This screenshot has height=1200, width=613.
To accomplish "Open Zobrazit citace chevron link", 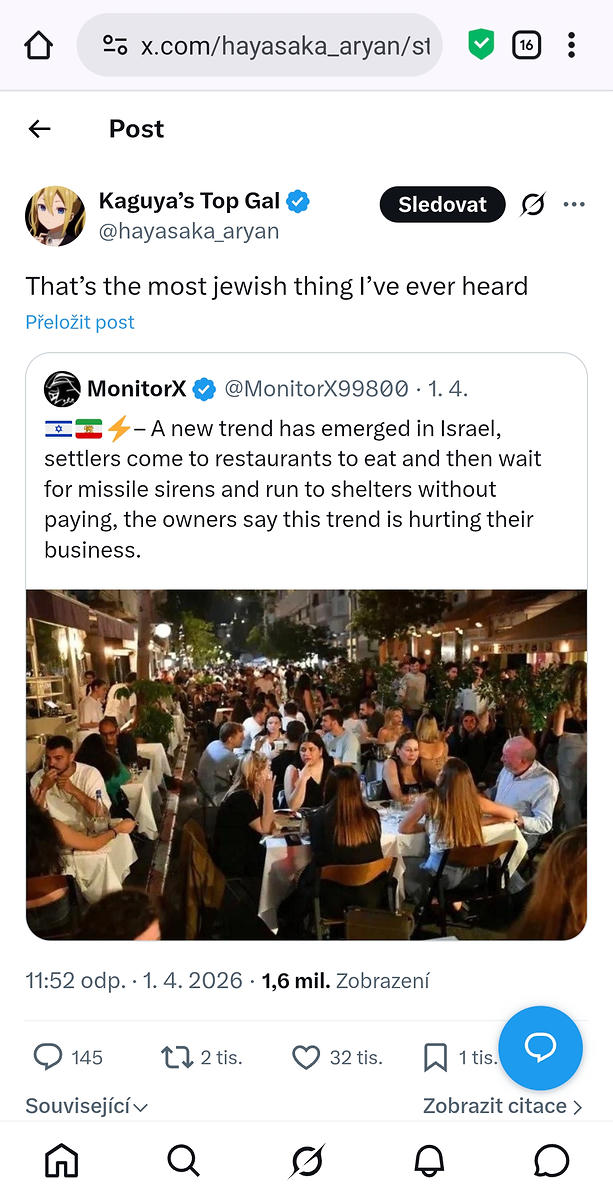I will point(502,1106).
